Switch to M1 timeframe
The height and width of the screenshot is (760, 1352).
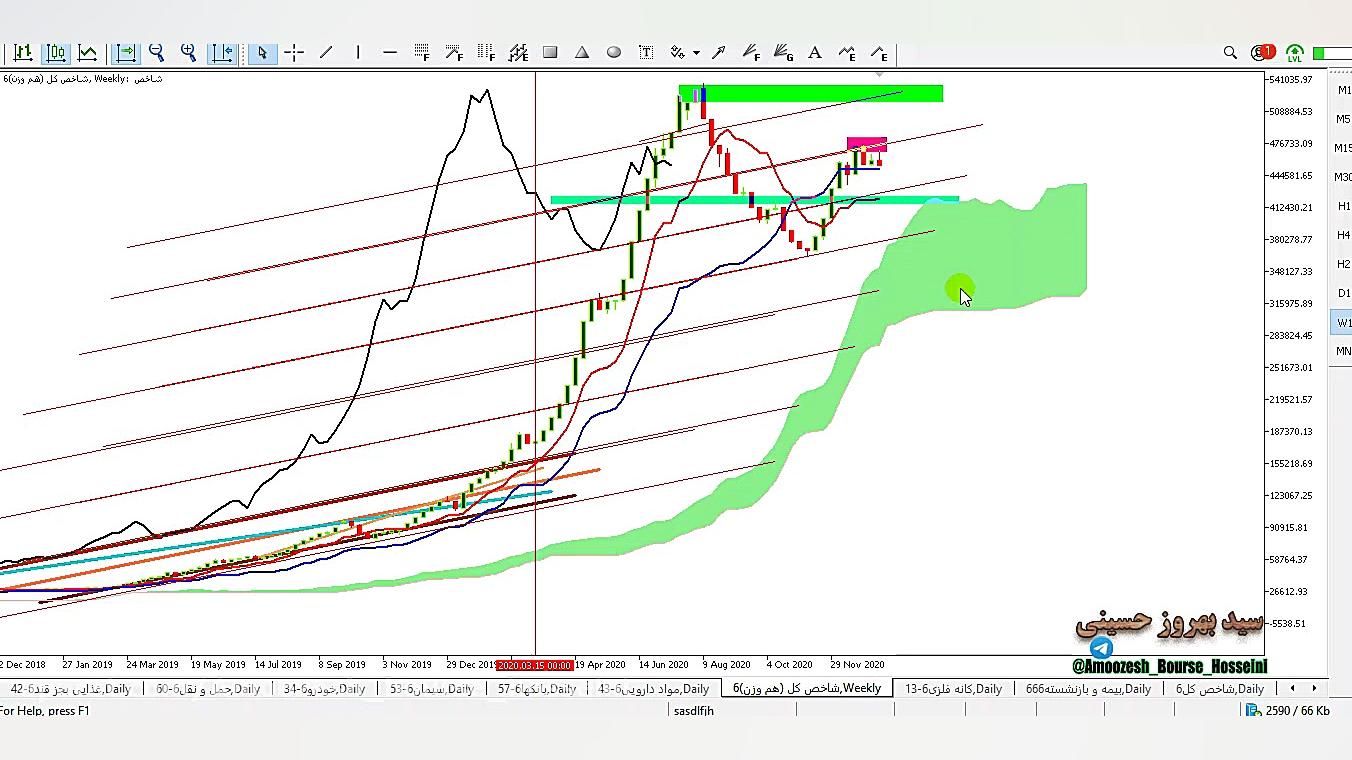(1343, 90)
